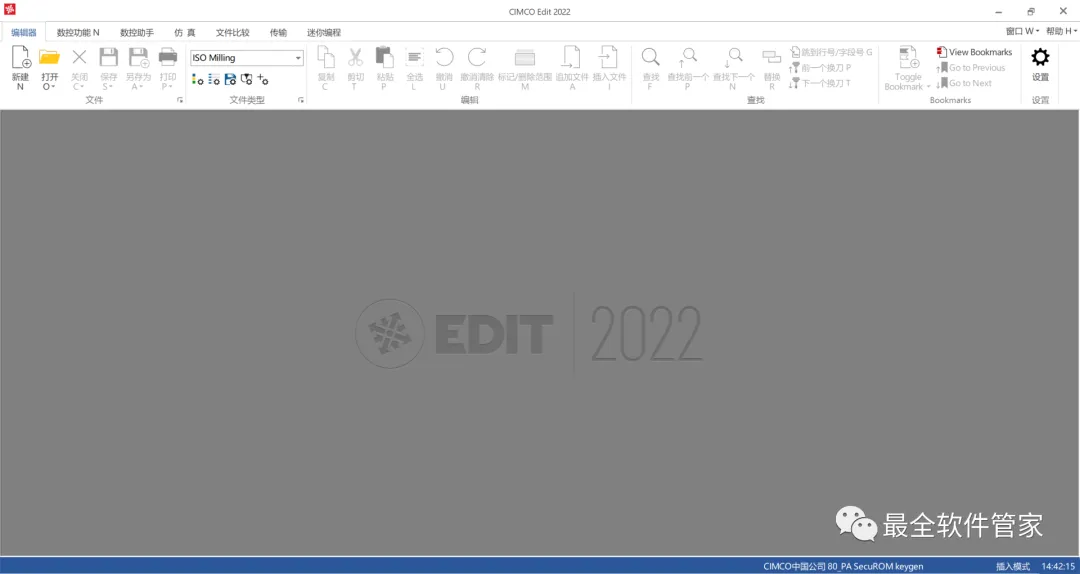Switch to the 仿真 tab

(x=185, y=32)
